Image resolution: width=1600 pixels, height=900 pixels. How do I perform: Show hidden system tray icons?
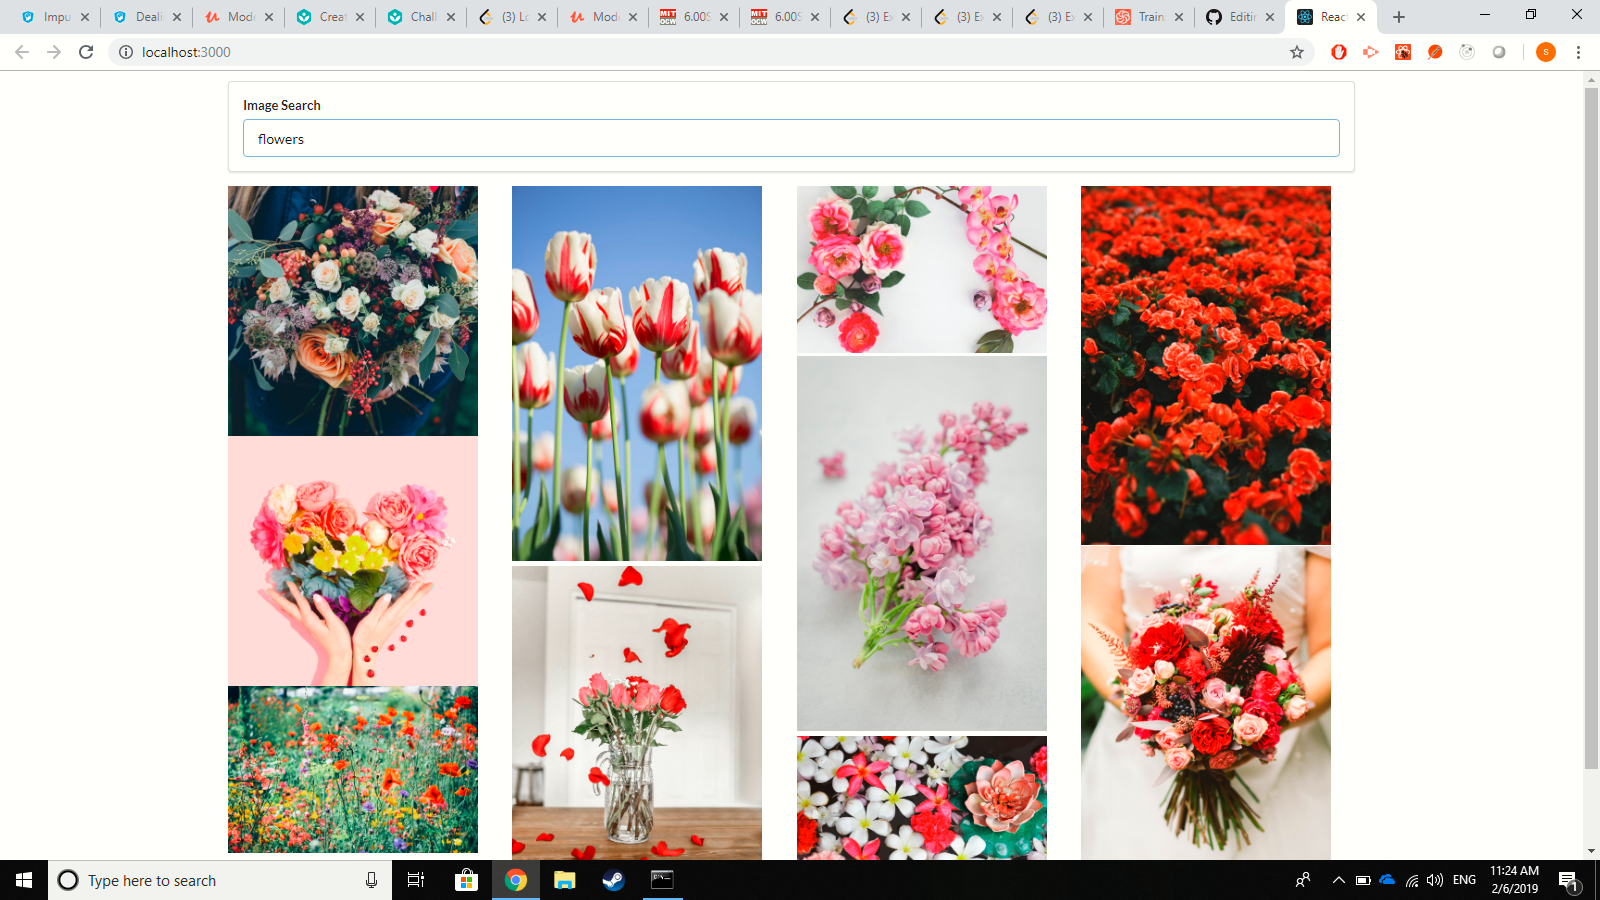(1338, 880)
